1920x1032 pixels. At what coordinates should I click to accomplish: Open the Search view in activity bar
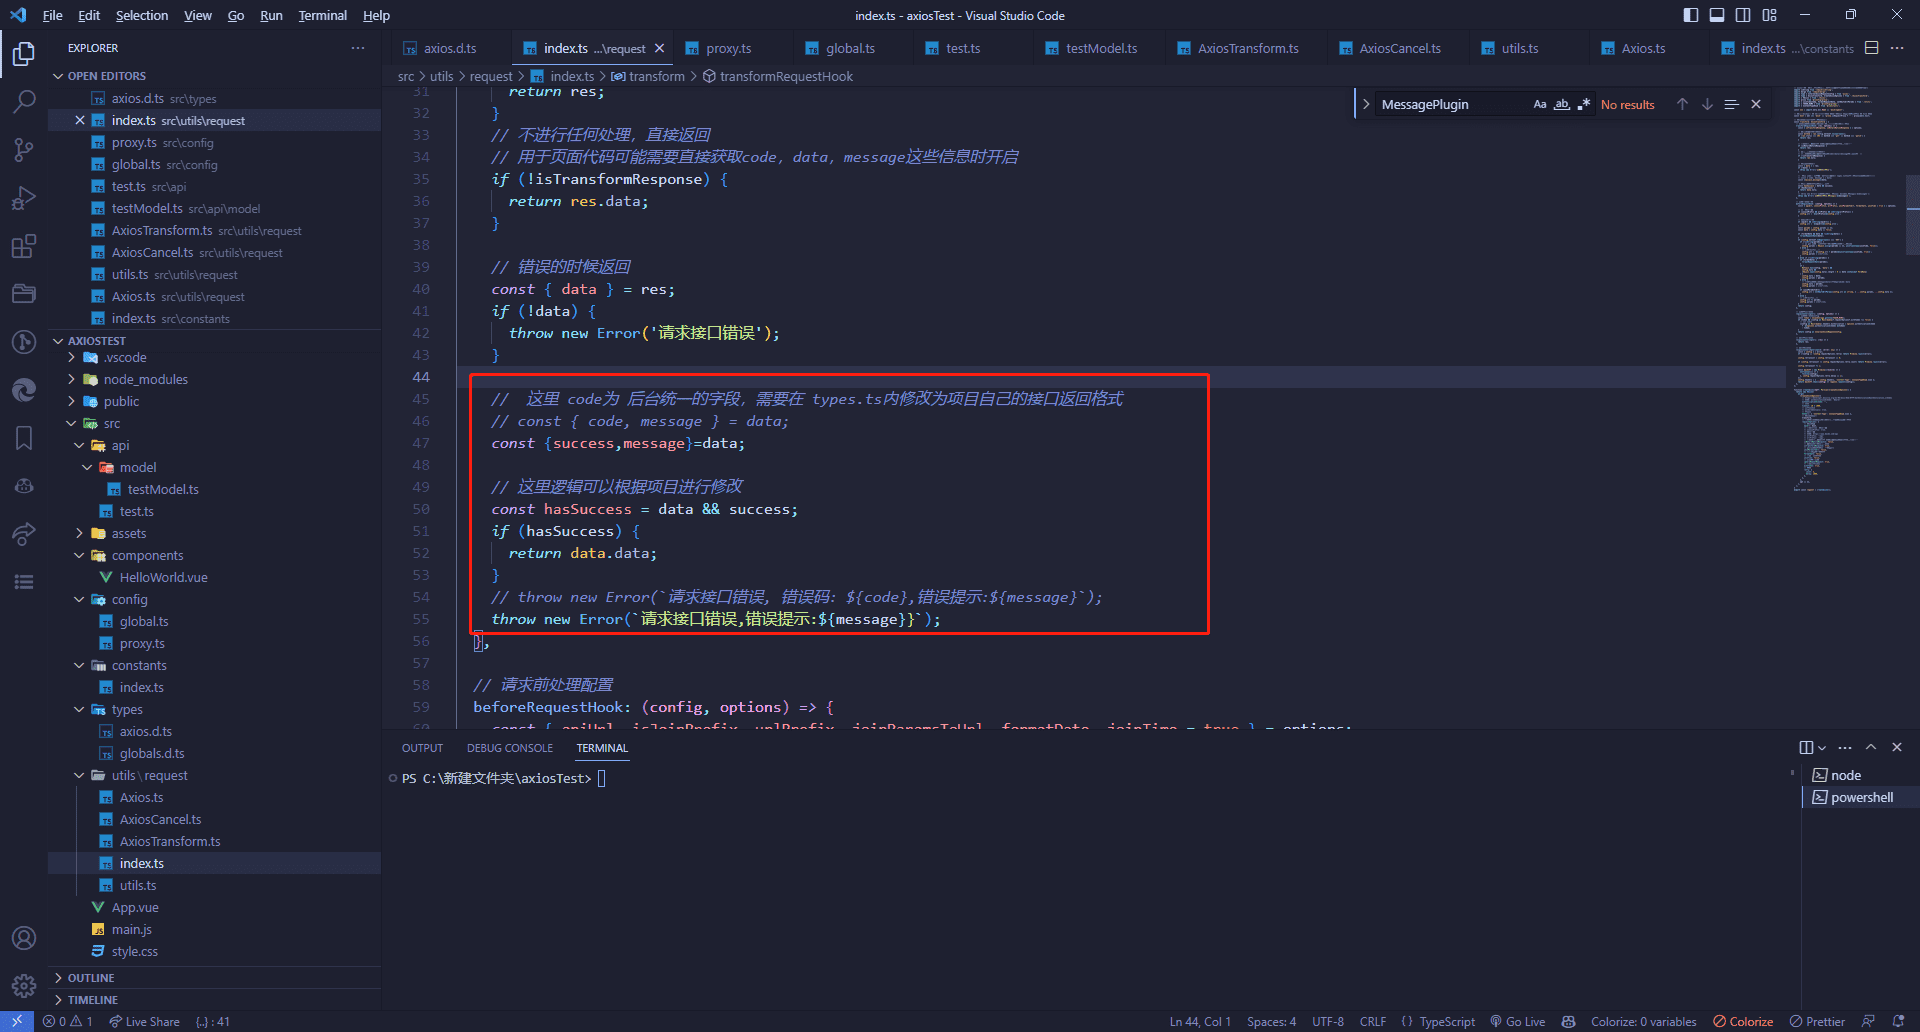tap(24, 101)
